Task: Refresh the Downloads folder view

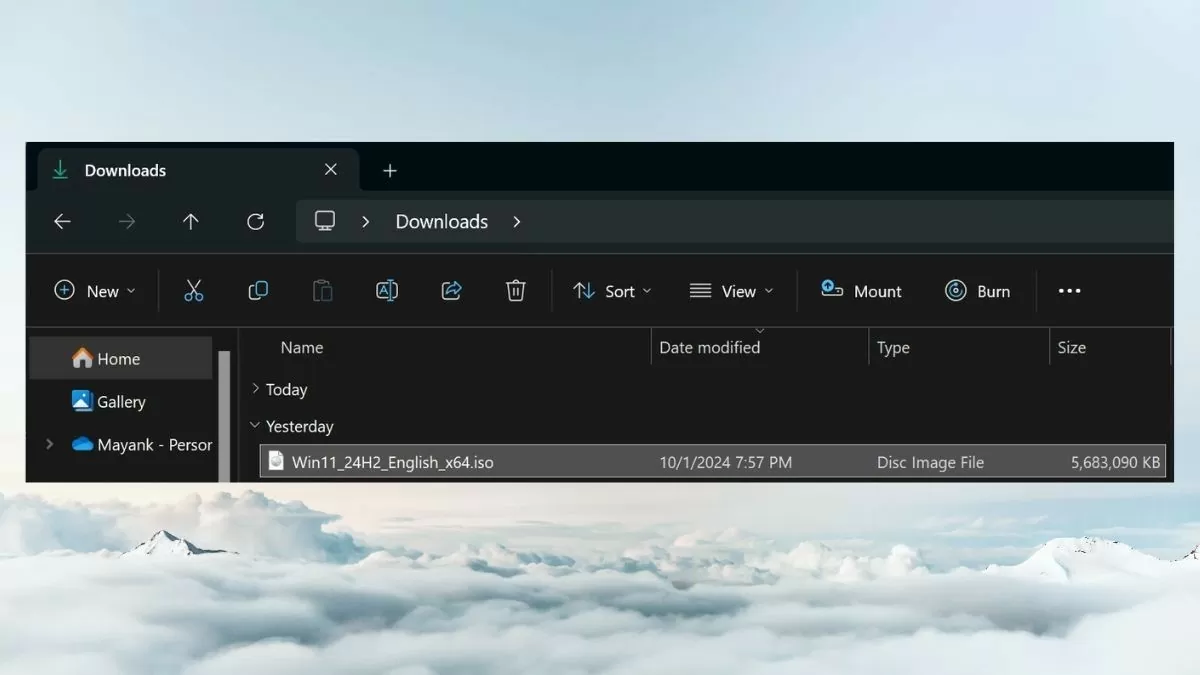Action: pyautogui.click(x=255, y=221)
